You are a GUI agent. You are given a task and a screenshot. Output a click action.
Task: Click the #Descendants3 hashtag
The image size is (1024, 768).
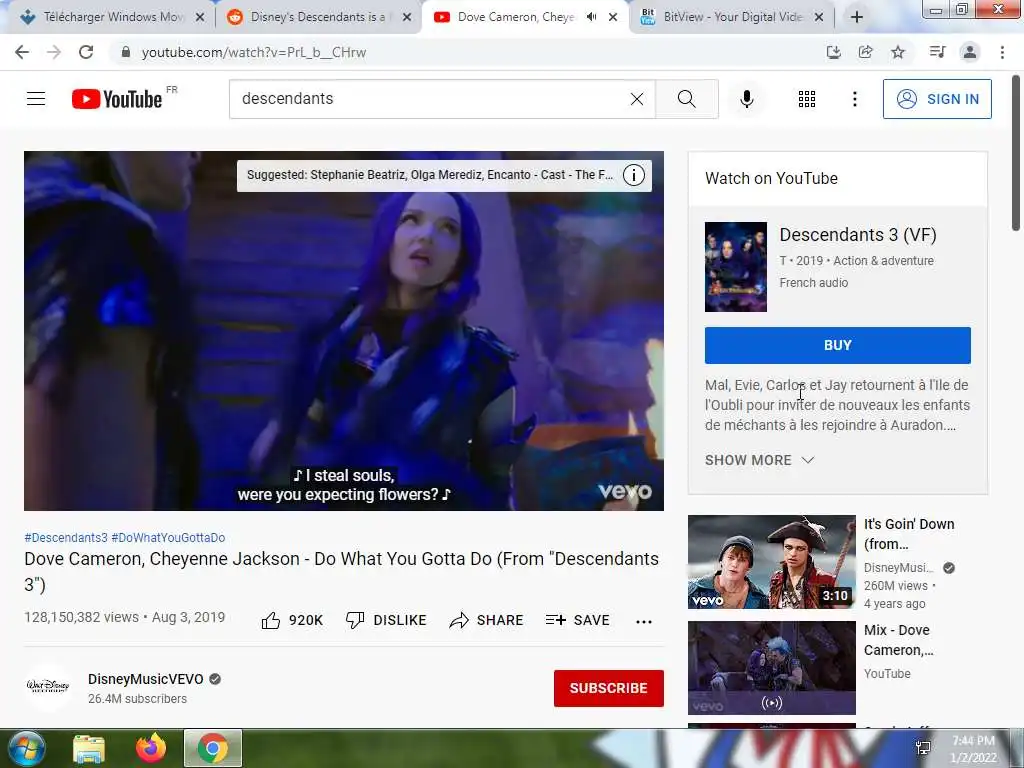(x=66, y=537)
